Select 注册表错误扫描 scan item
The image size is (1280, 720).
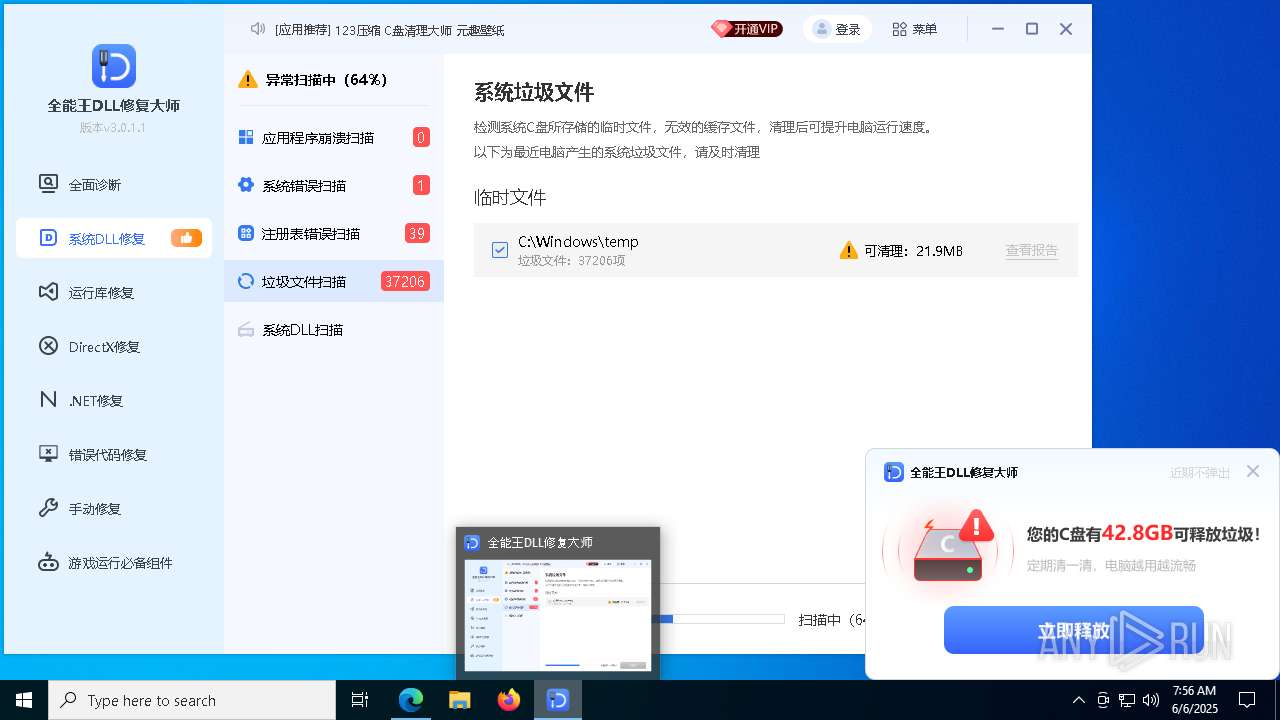334,233
